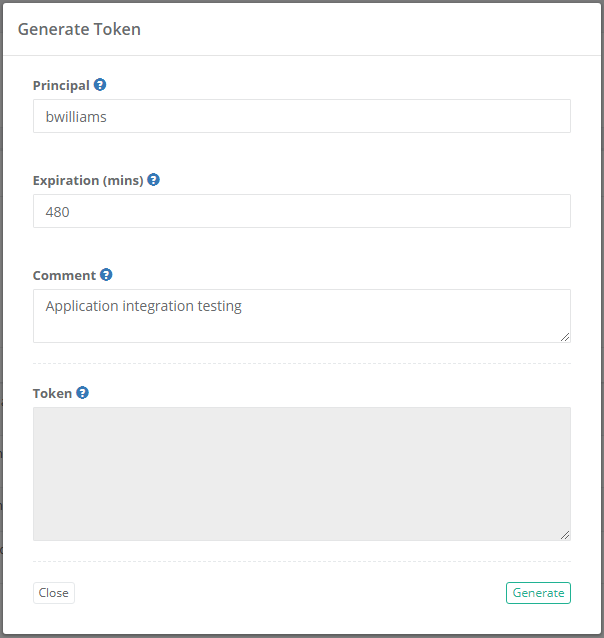604x638 pixels.
Task: Click the Comment label text
Action: click(64, 276)
